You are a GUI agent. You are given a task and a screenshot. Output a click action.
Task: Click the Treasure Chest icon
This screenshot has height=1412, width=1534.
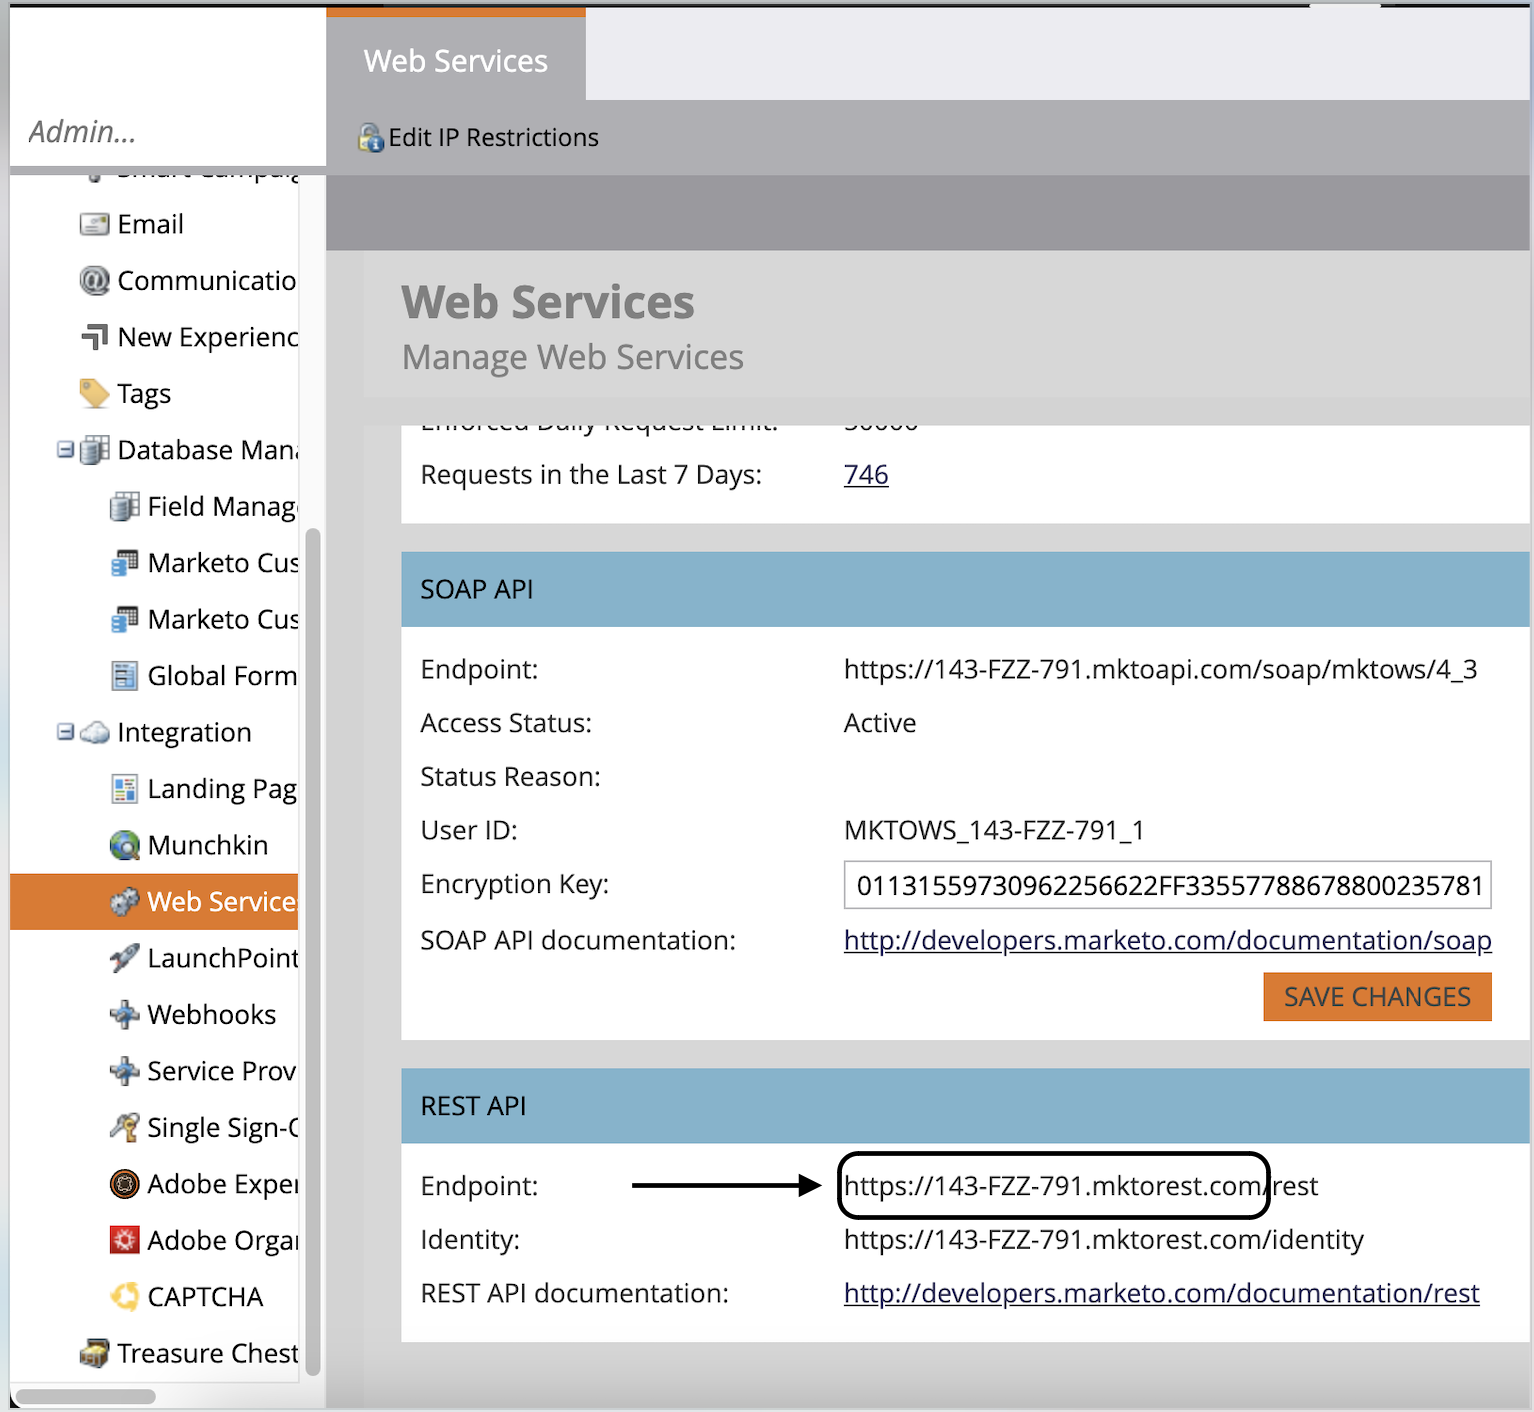pos(94,1353)
